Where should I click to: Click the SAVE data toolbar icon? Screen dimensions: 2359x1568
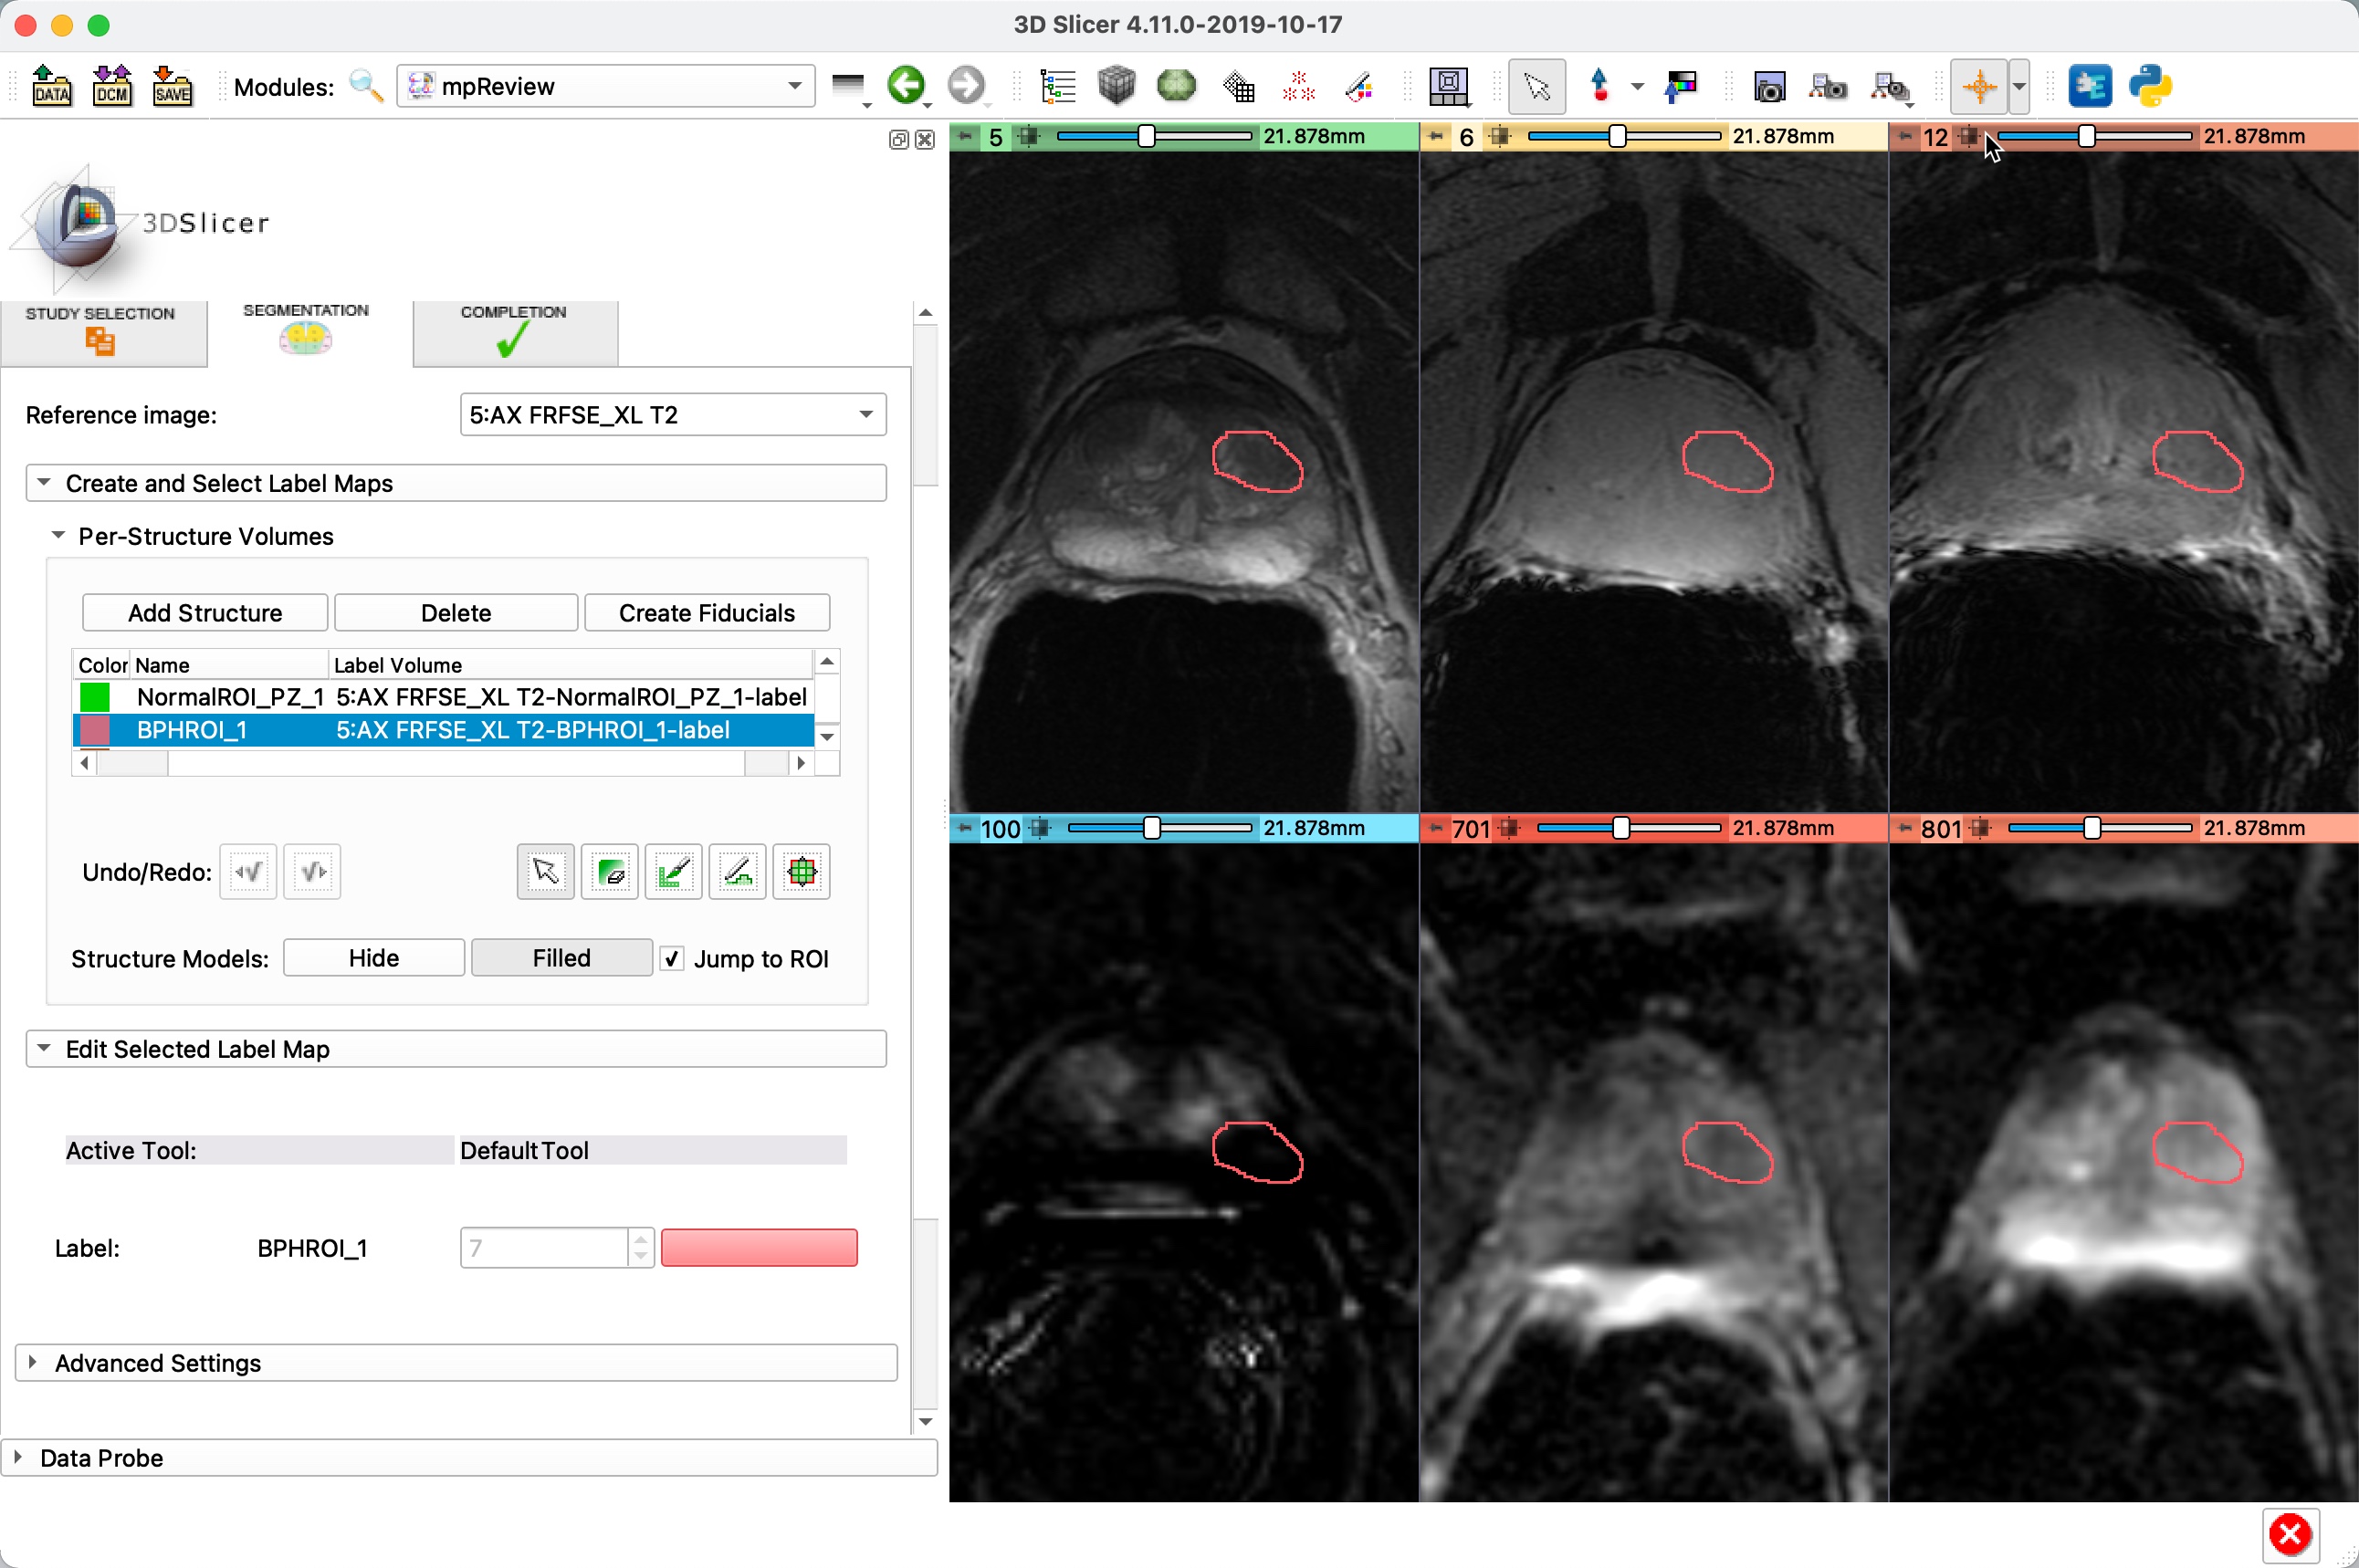click(x=172, y=86)
